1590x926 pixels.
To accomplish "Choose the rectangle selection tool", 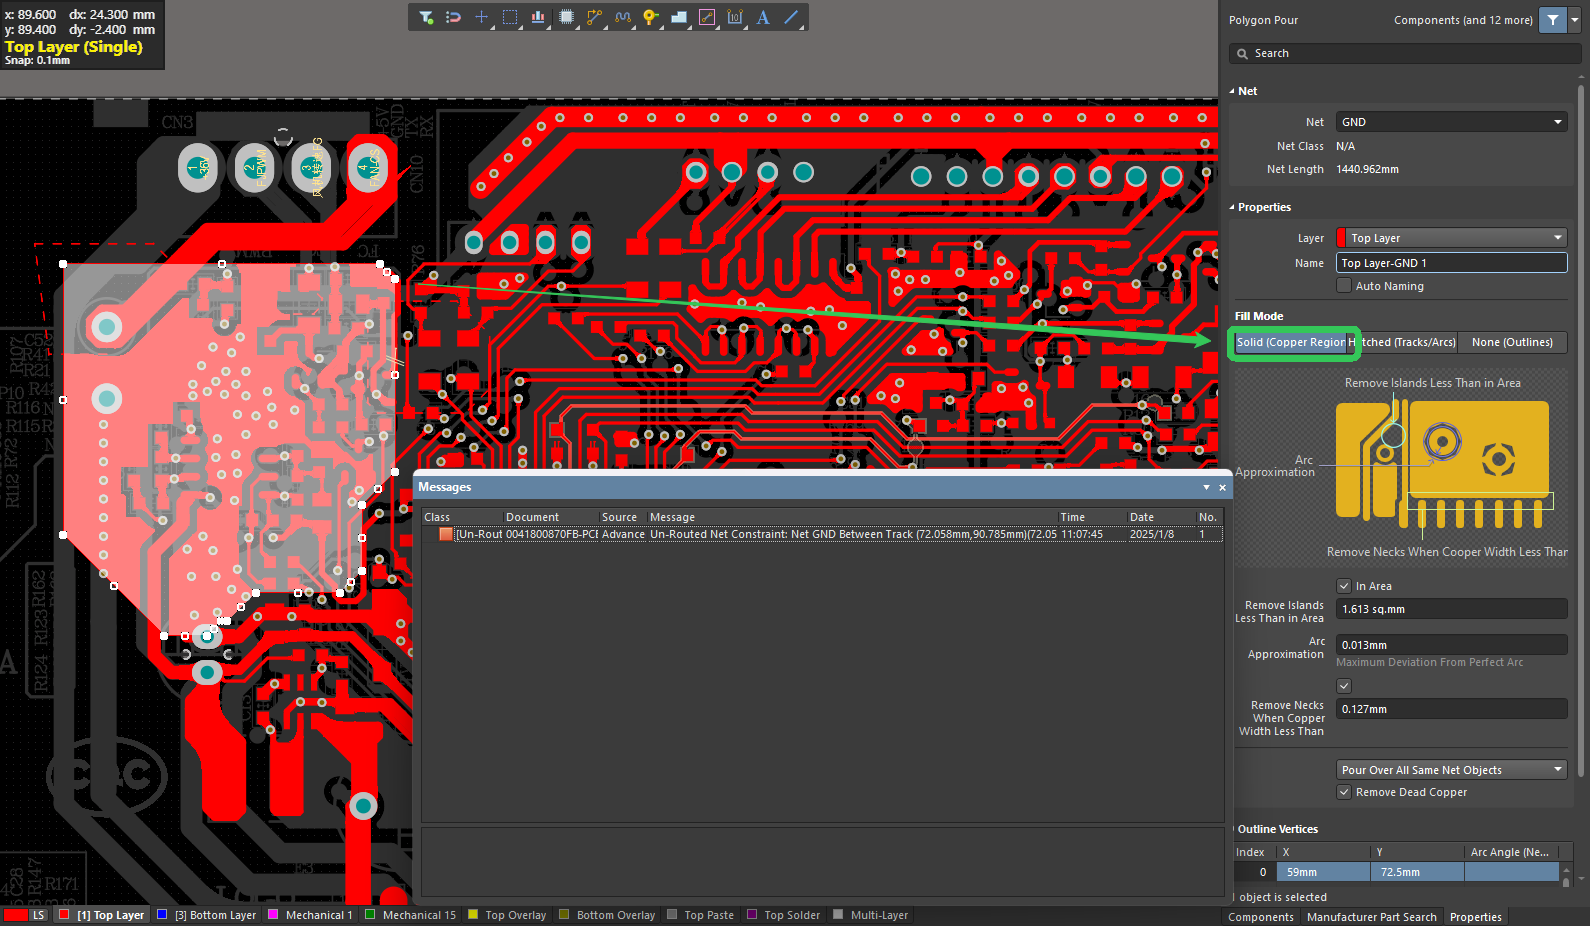I will click(x=510, y=17).
